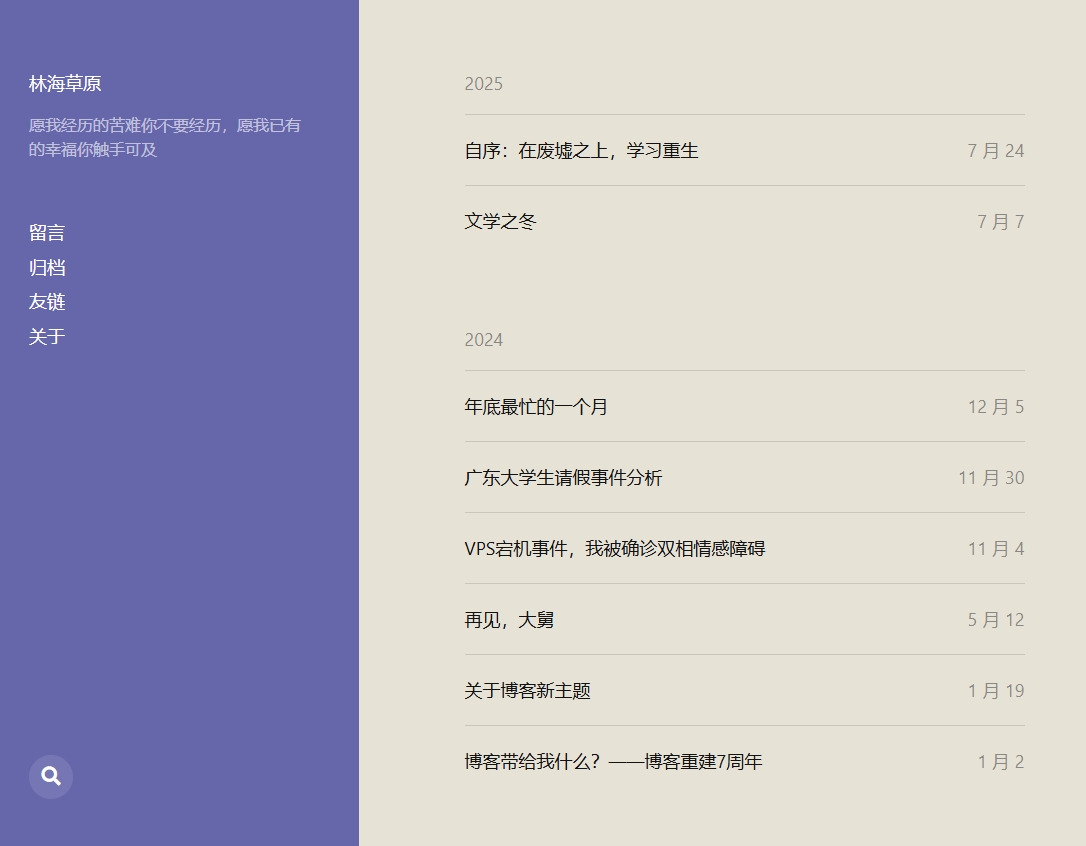Screen dimensions: 1086x846
Task: Click the 2024 year heading
Action: click(x=483, y=340)
